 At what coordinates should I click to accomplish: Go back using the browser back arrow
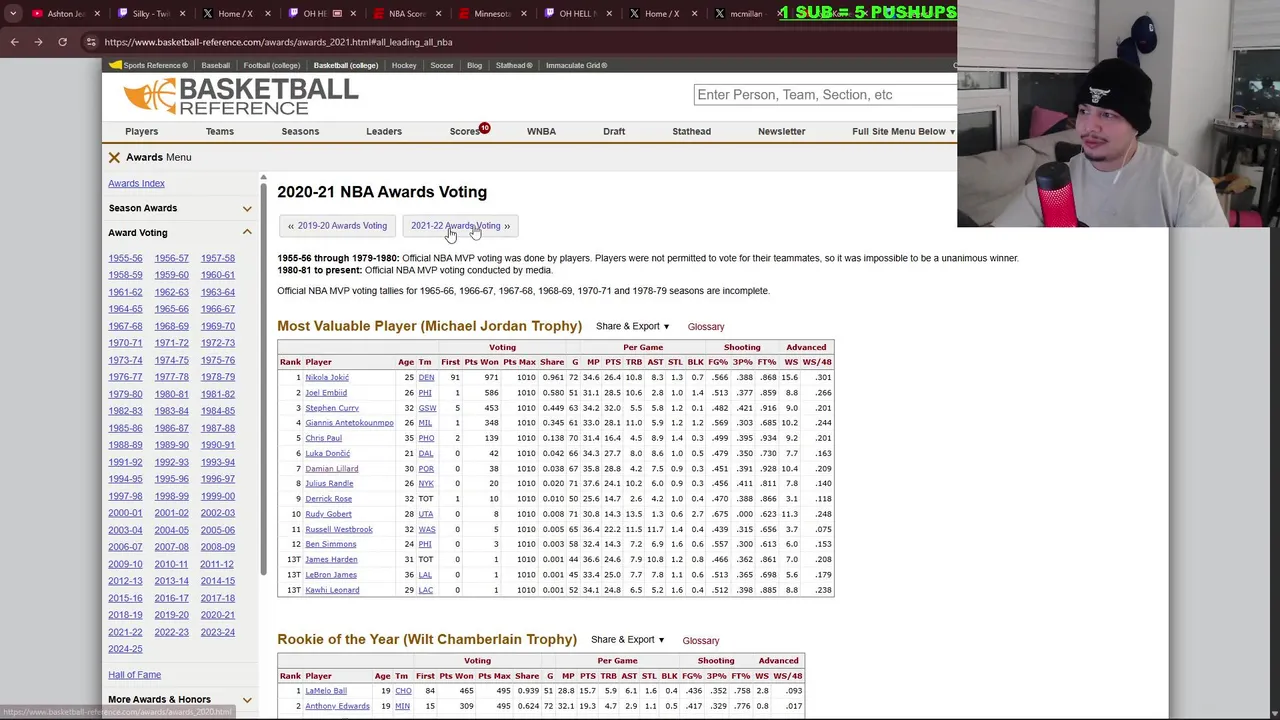(x=14, y=42)
